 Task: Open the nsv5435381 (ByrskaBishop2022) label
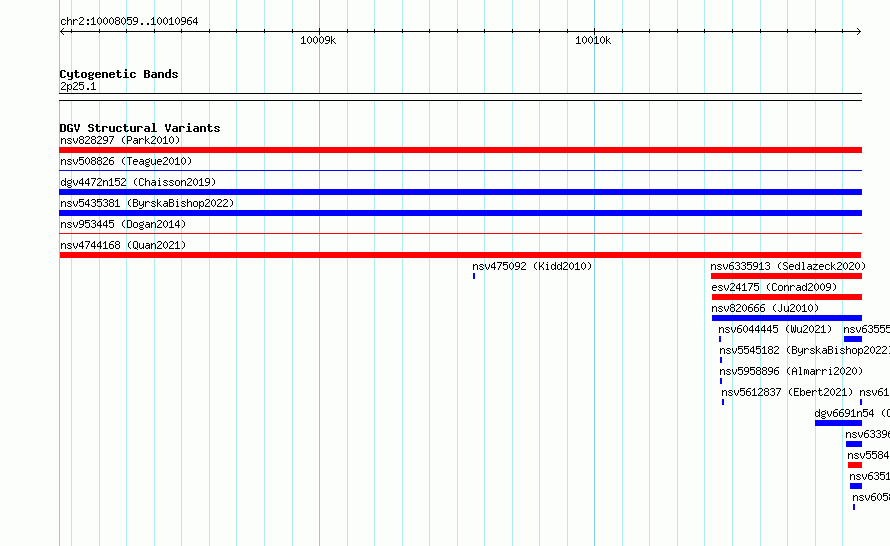[147, 203]
